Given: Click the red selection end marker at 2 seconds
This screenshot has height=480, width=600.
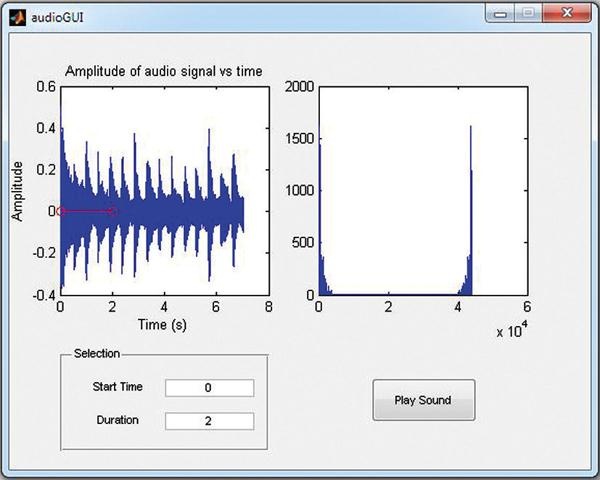Looking at the screenshot, I should click(x=112, y=211).
